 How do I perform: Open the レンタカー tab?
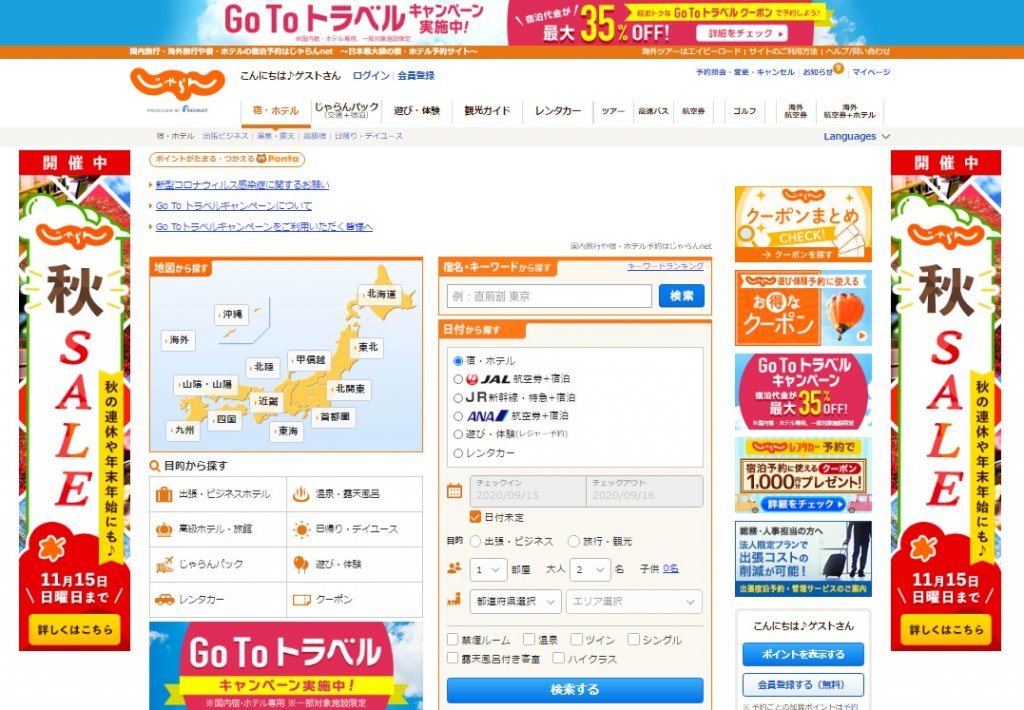[558, 110]
